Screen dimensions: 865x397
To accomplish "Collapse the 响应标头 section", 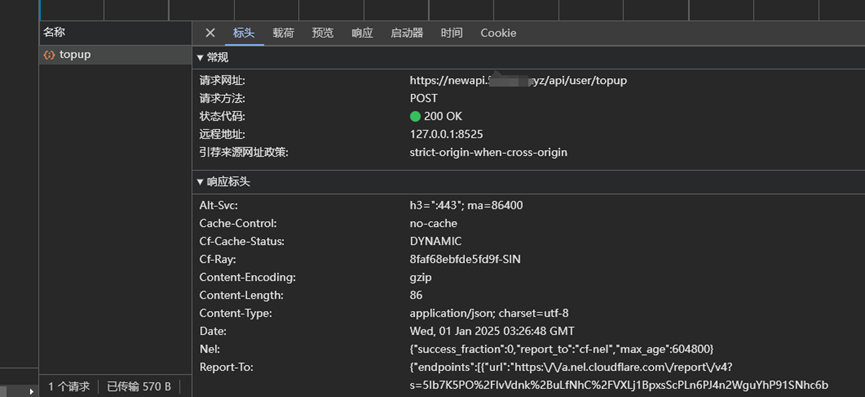I will click(x=223, y=182).
